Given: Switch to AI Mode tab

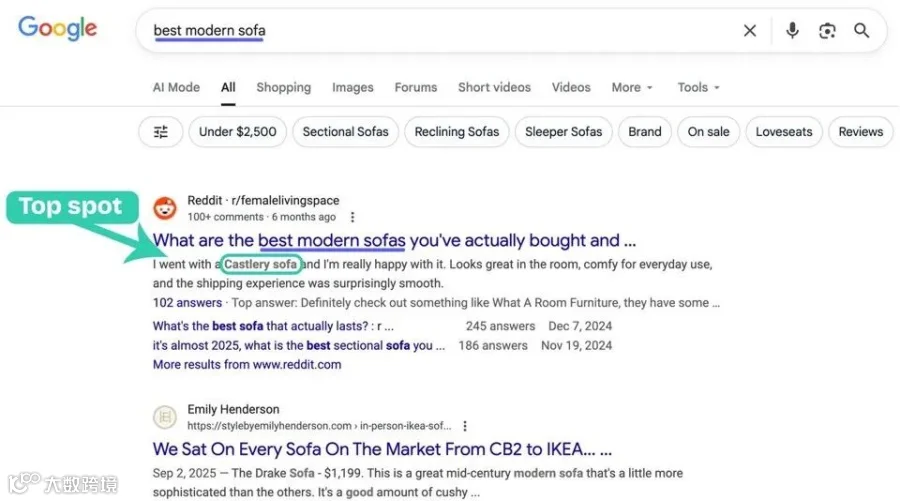Looking at the screenshot, I should tap(176, 87).
